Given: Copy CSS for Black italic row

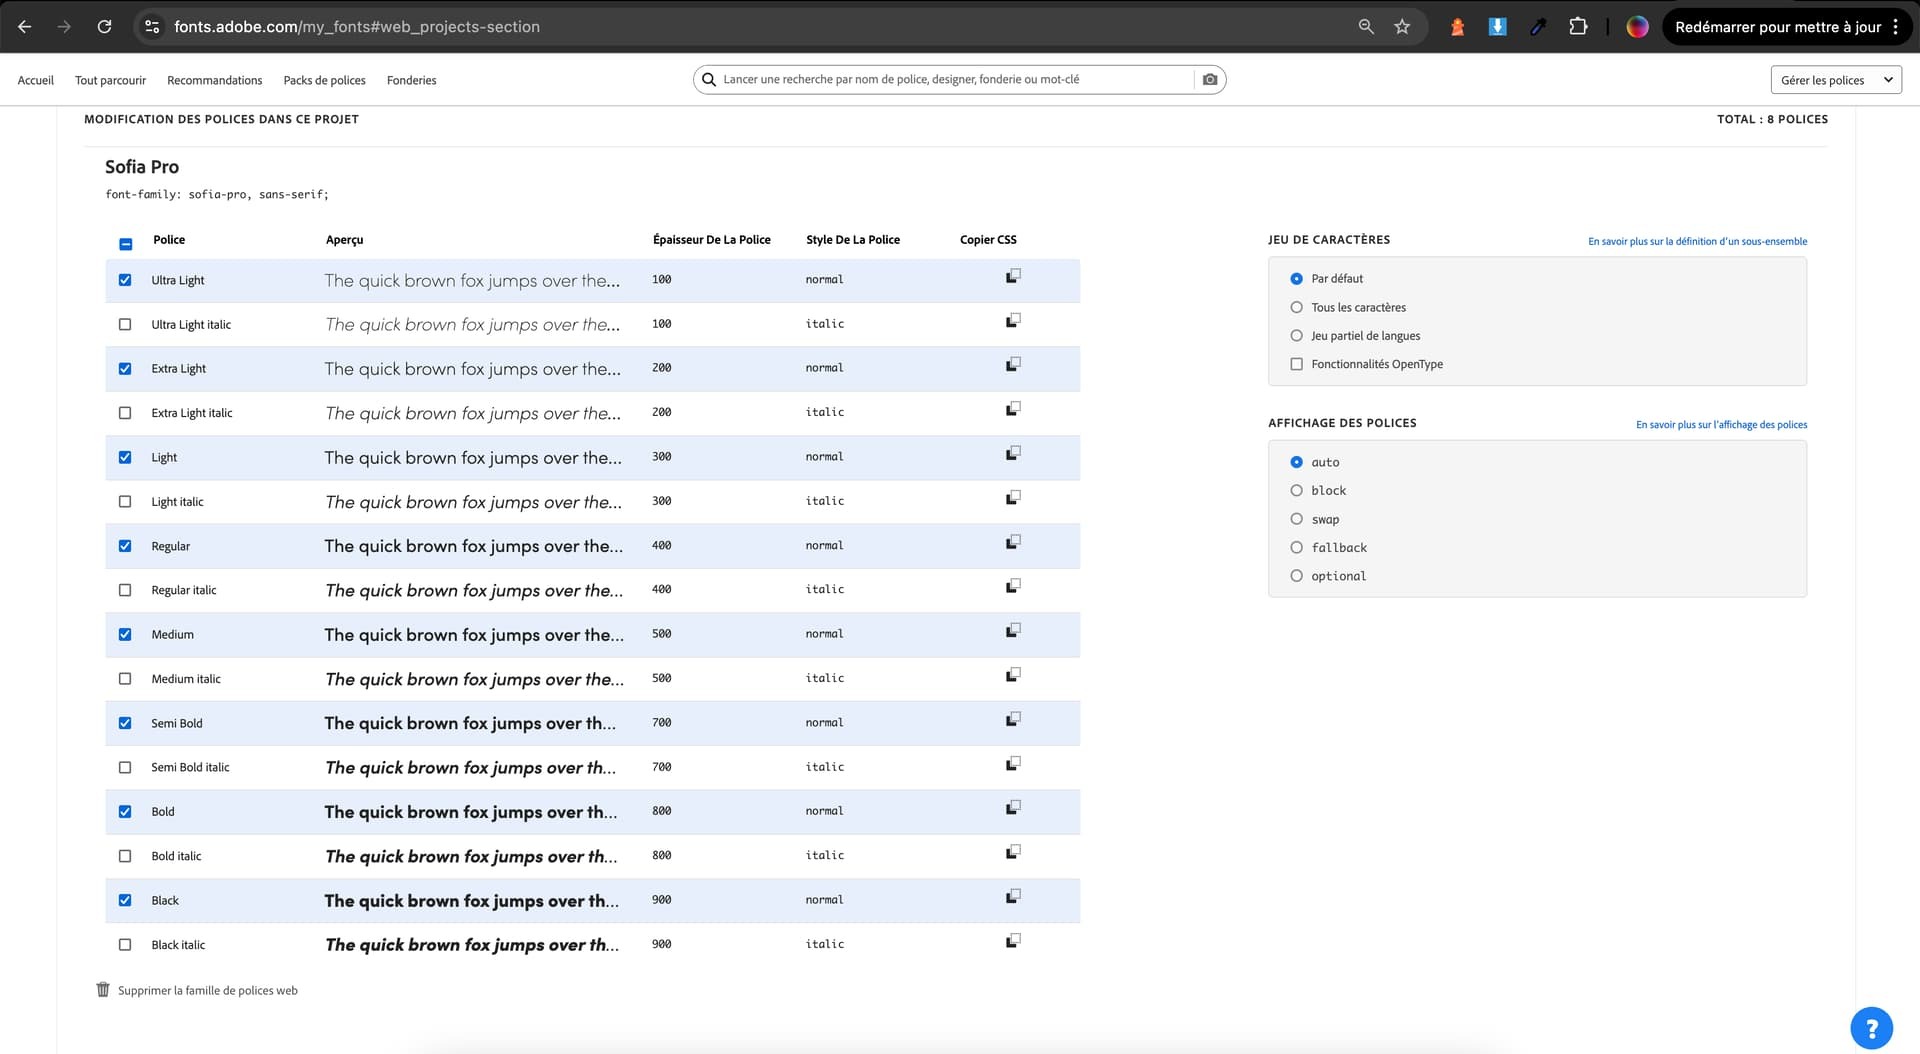Looking at the screenshot, I should (x=1013, y=941).
